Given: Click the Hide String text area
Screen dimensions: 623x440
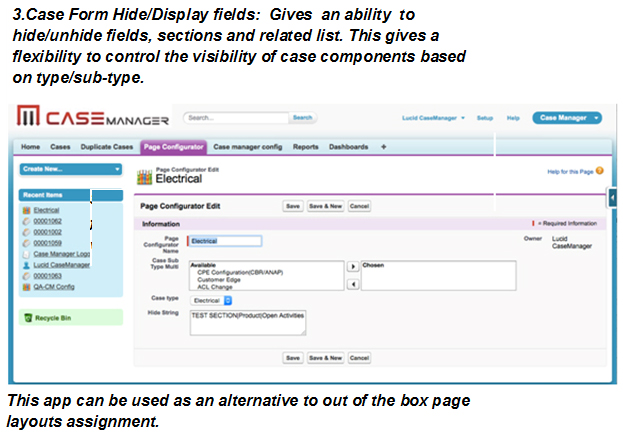Looking at the screenshot, I should pyautogui.click(x=248, y=323).
